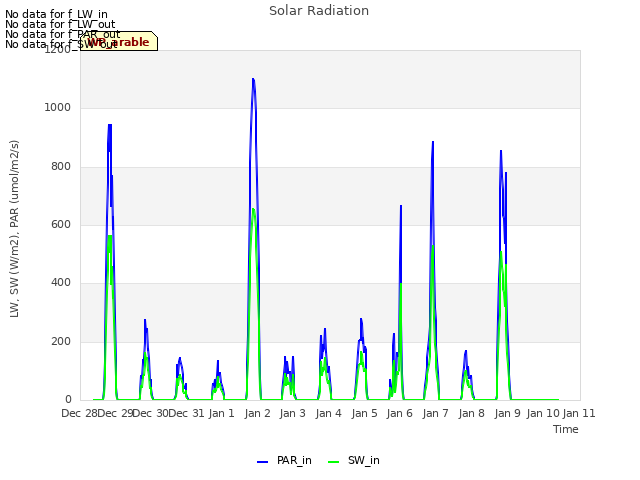
Task: Click the 1000 y-axis tick label
Action: [x=58, y=108]
